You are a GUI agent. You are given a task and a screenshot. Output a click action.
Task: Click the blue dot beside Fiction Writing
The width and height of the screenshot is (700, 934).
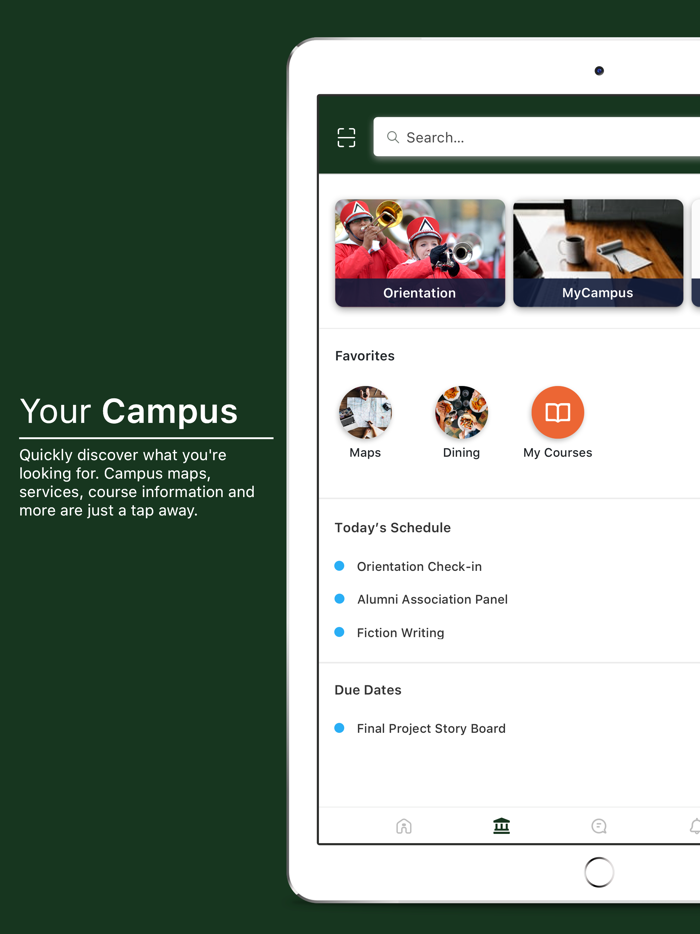pyautogui.click(x=340, y=632)
